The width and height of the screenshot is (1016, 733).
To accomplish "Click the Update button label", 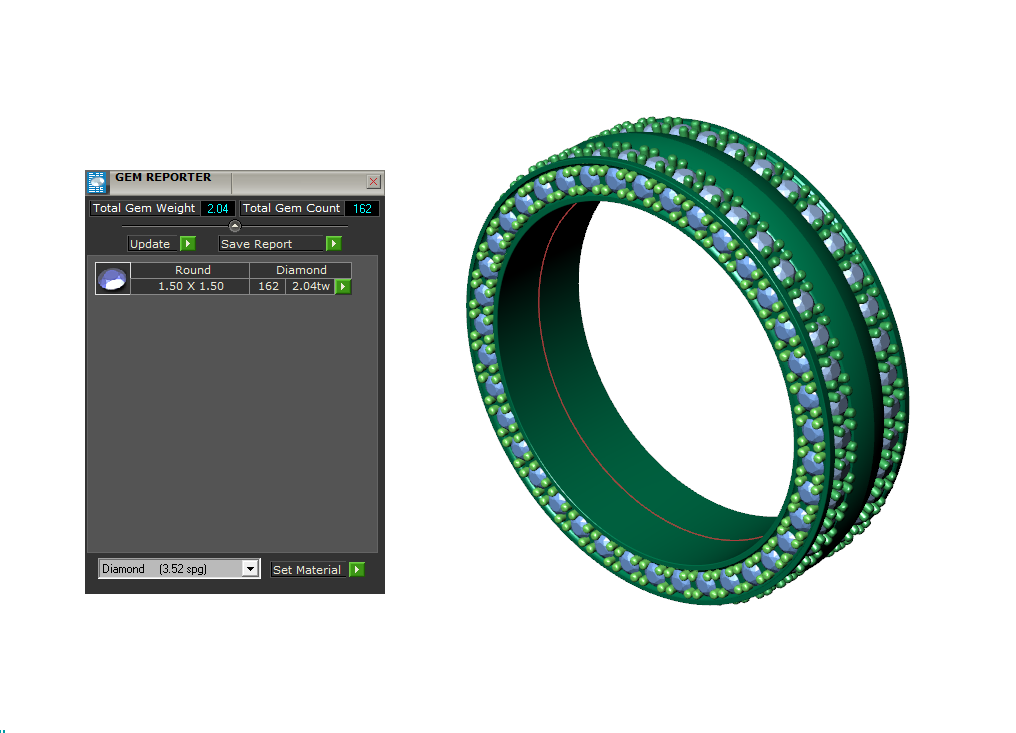I will click(x=151, y=244).
